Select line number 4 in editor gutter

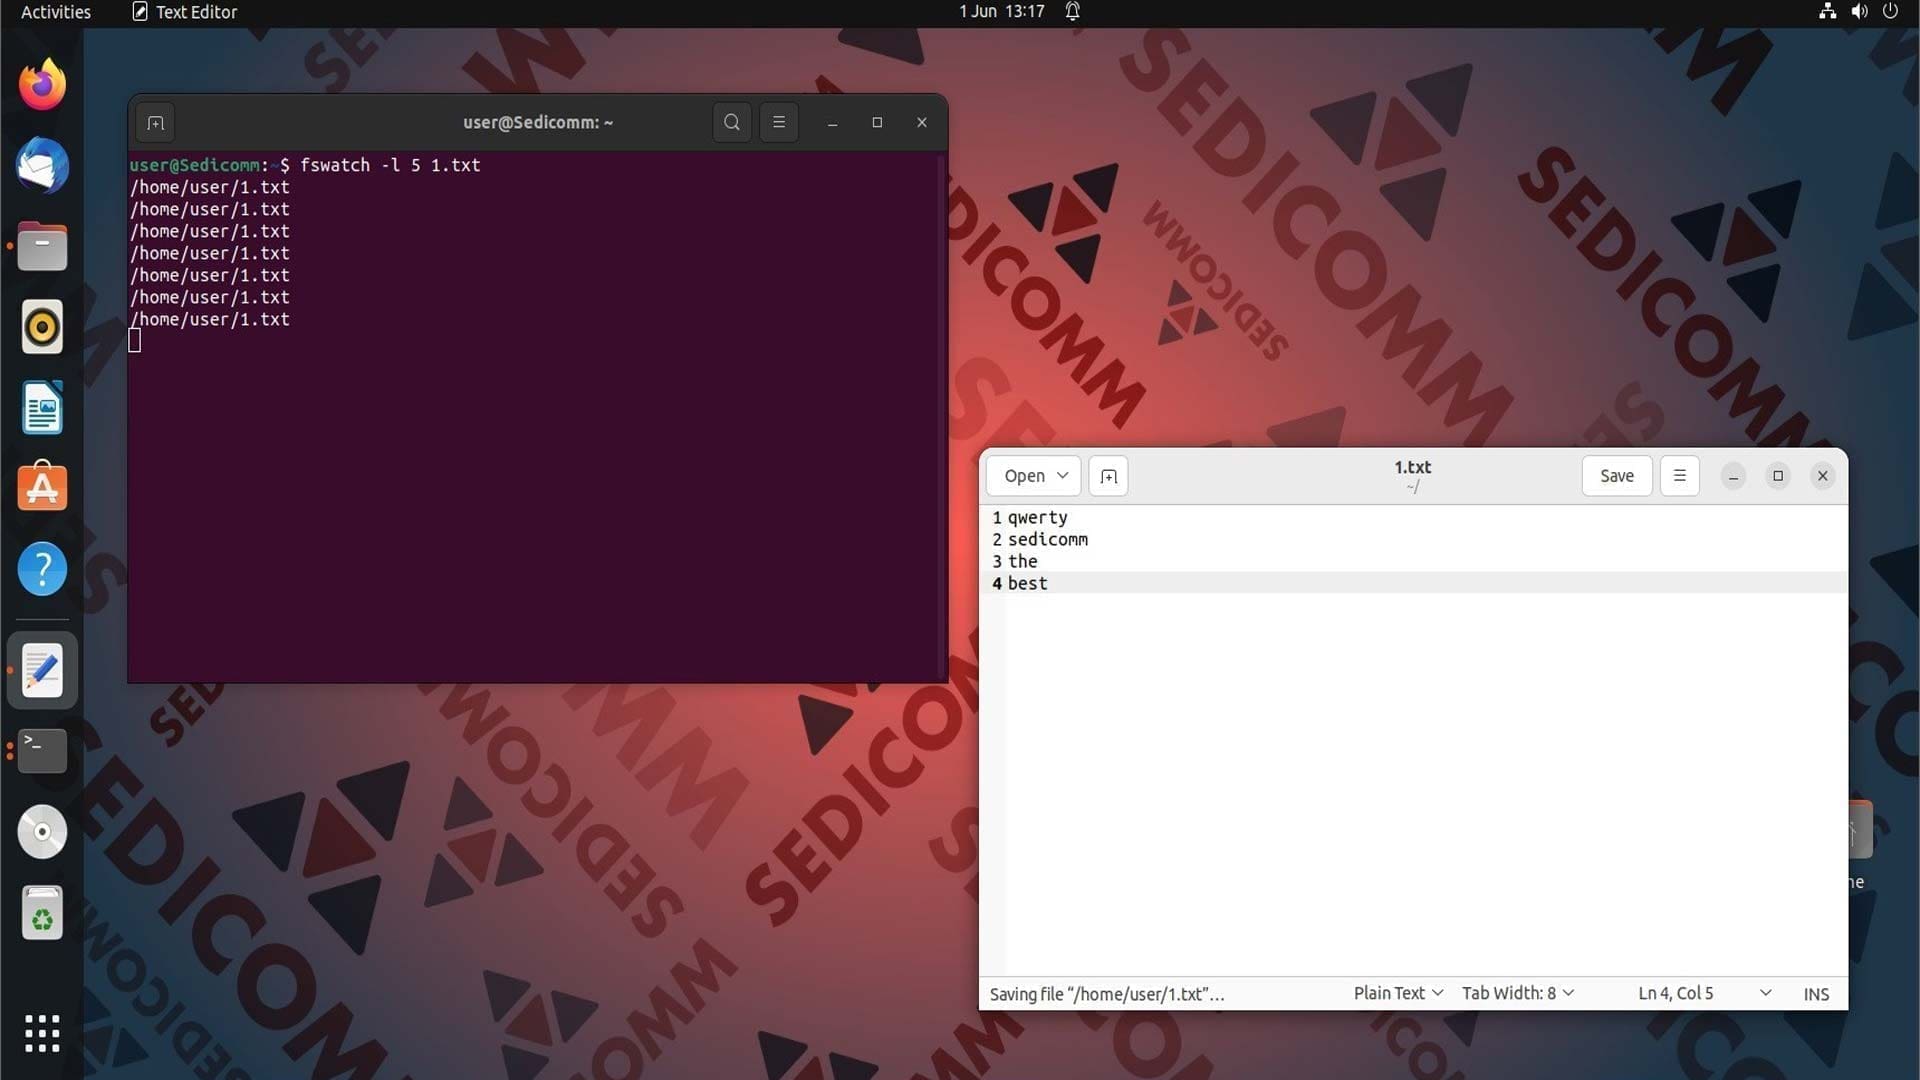coord(996,584)
